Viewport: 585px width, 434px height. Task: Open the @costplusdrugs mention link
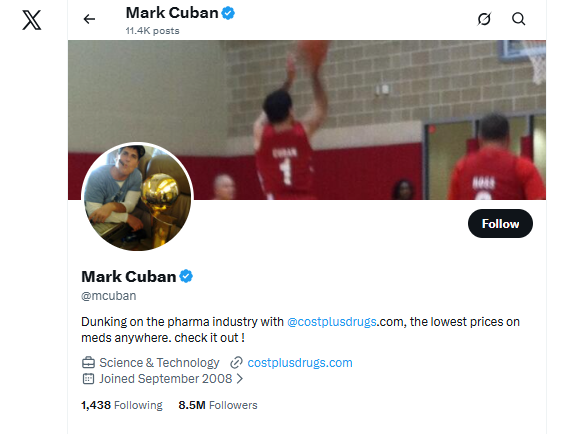(331, 322)
